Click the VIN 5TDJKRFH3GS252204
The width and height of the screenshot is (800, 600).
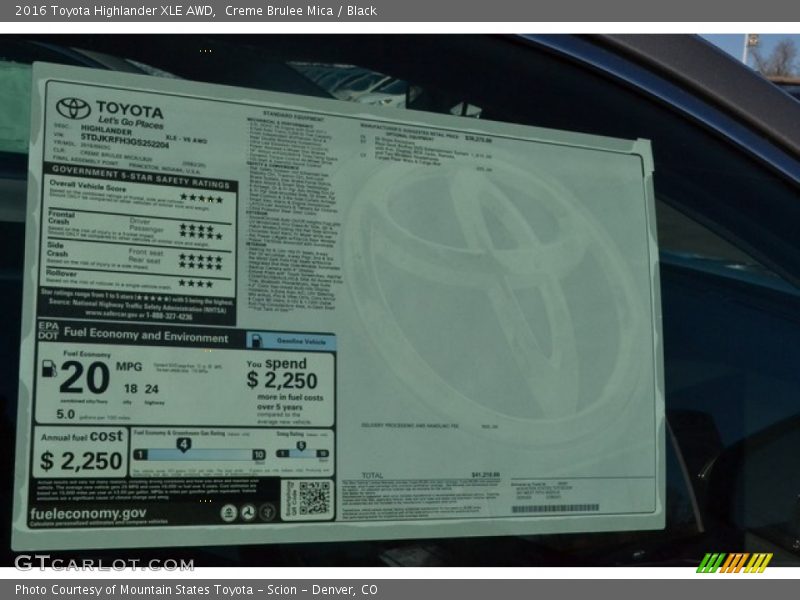[x=124, y=141]
